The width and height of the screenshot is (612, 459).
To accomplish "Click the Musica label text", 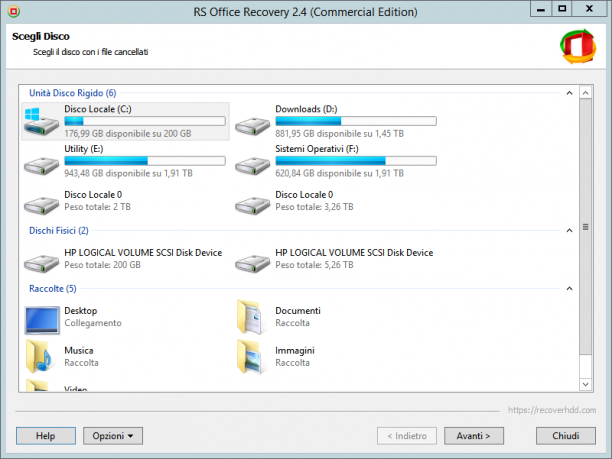I will coord(79,350).
